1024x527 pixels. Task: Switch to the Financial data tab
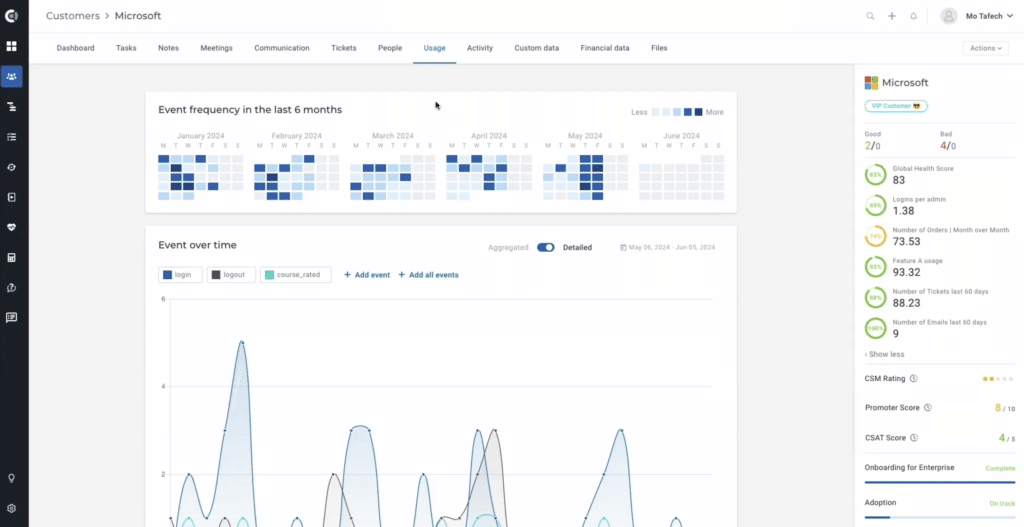[x=605, y=48]
